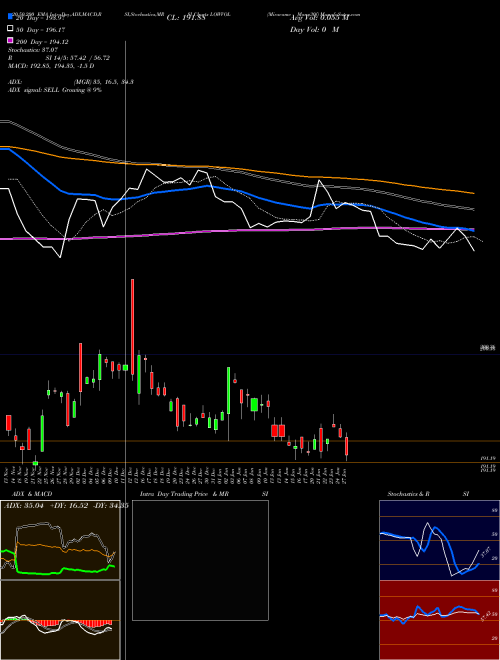Click the tall green candlestick in early January
Image resolution: width=500 pixels, height=660 pixels.
(x=229, y=390)
